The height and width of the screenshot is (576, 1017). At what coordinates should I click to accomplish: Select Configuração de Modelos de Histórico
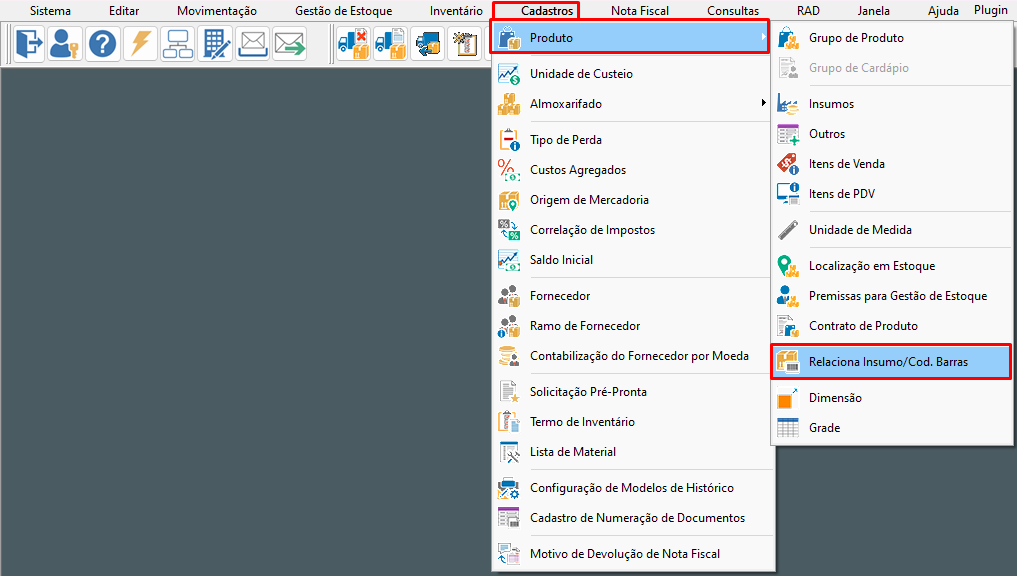(632, 488)
